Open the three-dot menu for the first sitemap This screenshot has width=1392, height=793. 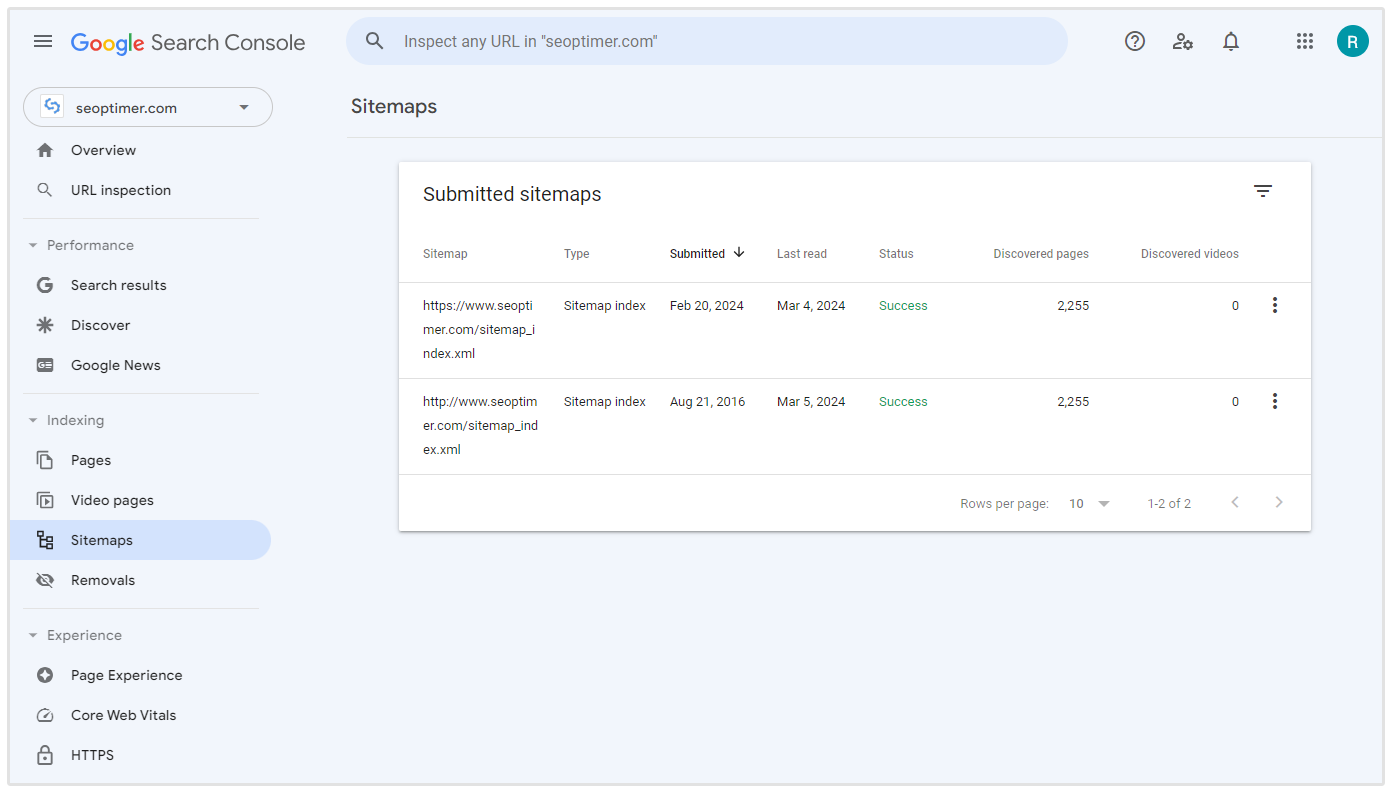(1274, 305)
